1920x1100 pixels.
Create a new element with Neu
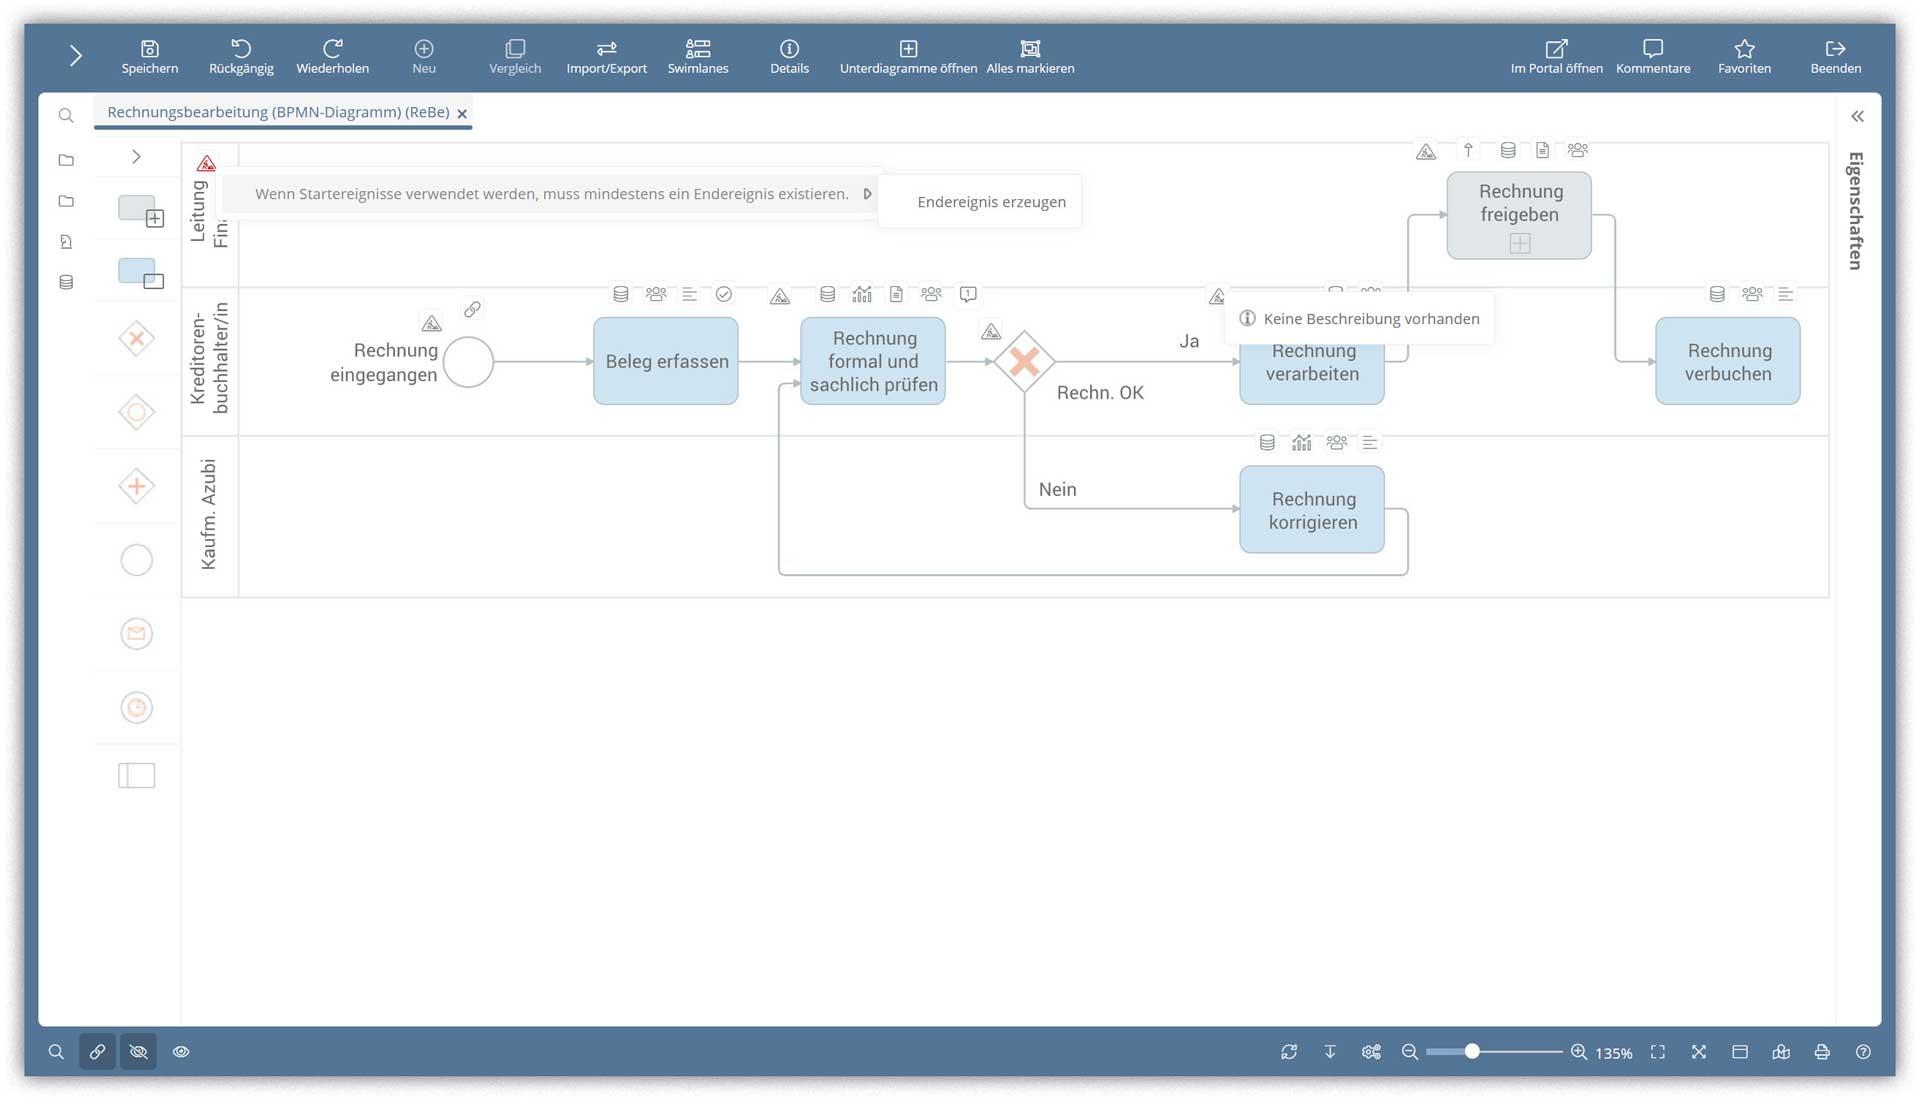click(424, 57)
